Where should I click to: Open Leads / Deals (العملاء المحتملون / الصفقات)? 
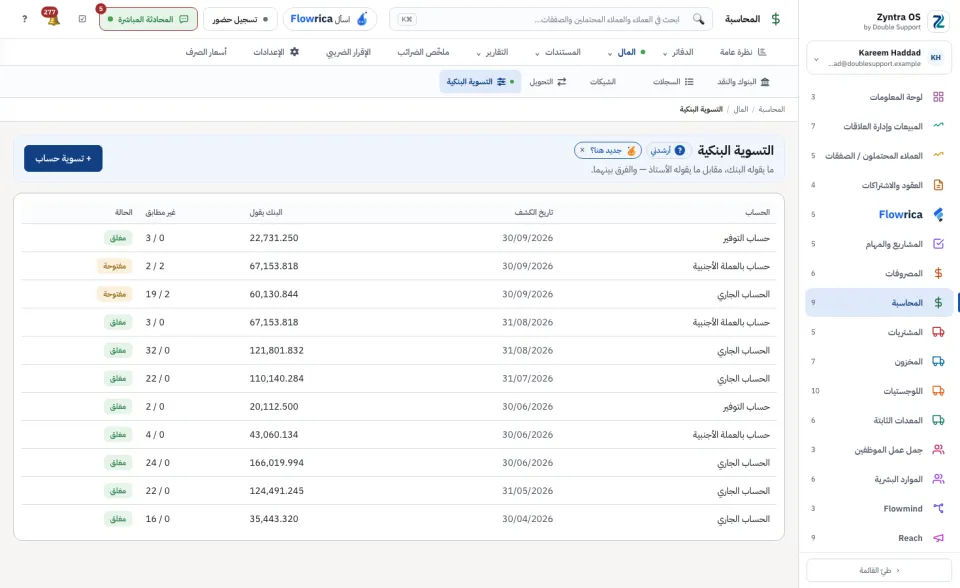(879, 156)
